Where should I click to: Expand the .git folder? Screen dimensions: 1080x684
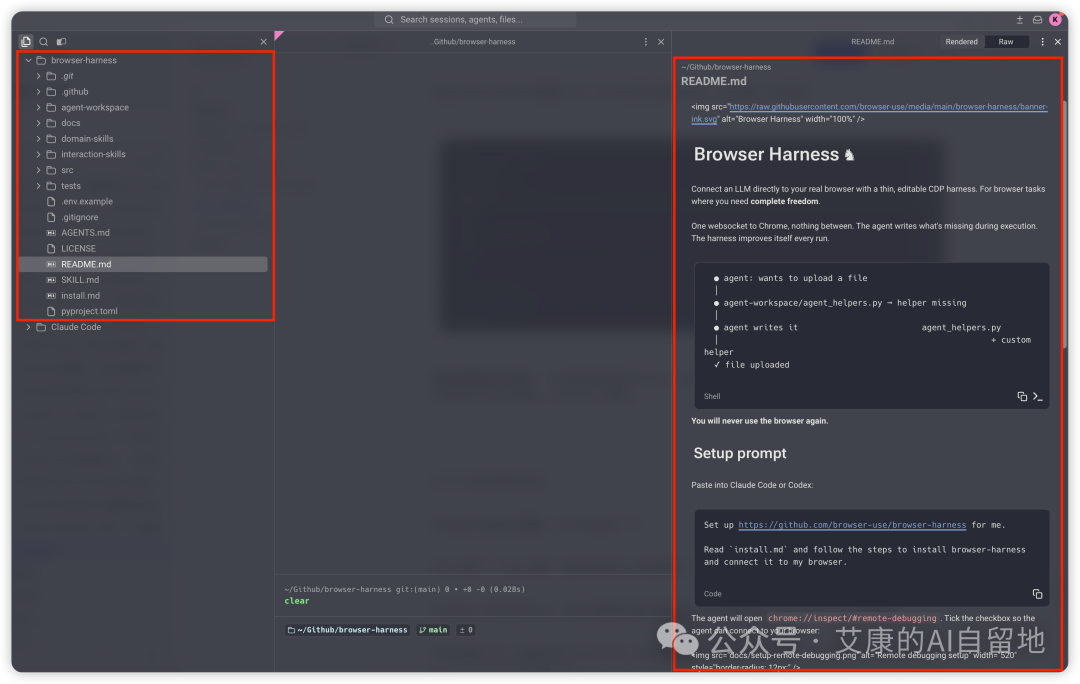pos(39,76)
